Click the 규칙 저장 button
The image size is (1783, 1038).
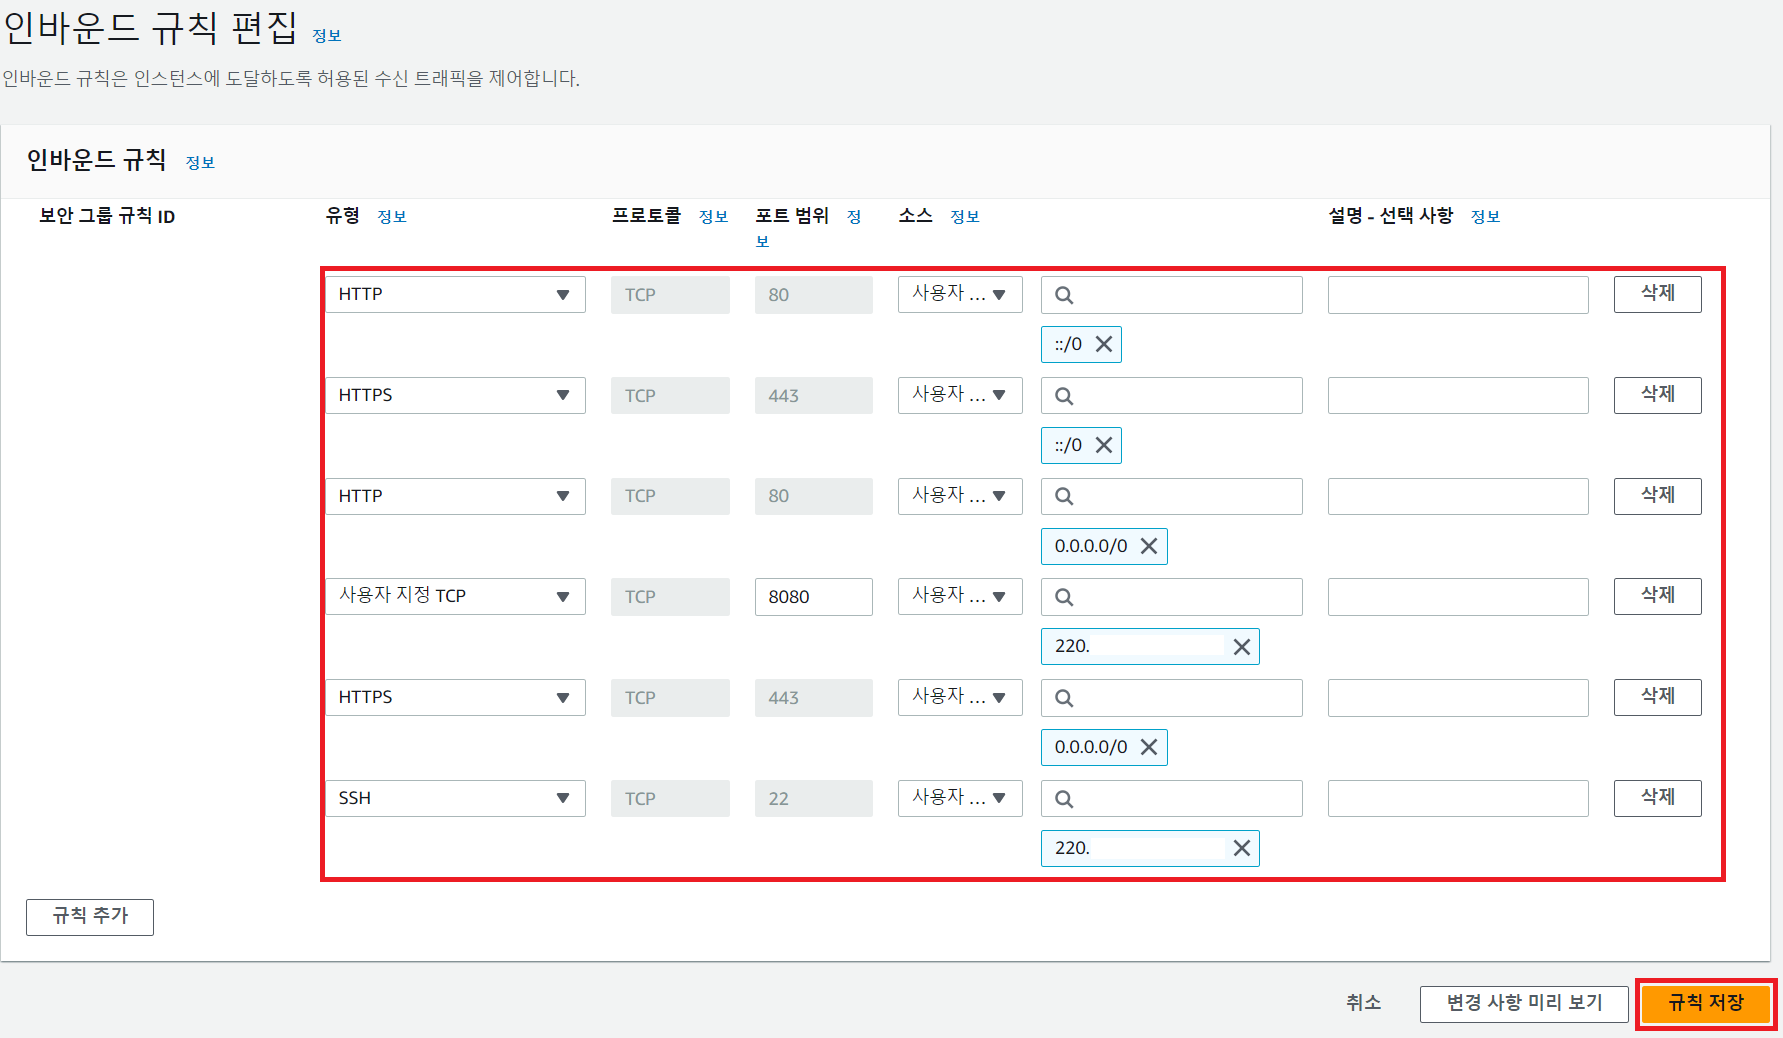click(1706, 1003)
